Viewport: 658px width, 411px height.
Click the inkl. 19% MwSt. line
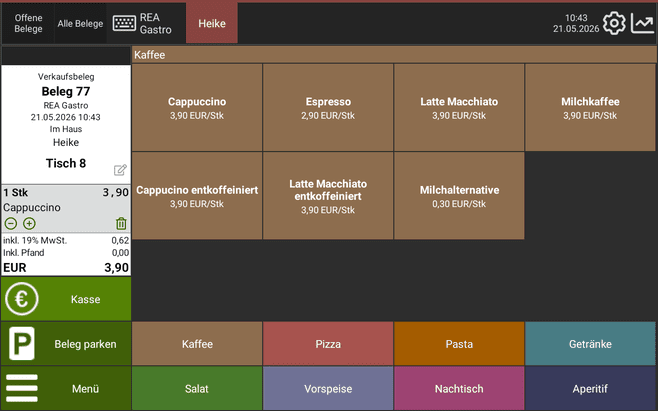(x=66, y=241)
